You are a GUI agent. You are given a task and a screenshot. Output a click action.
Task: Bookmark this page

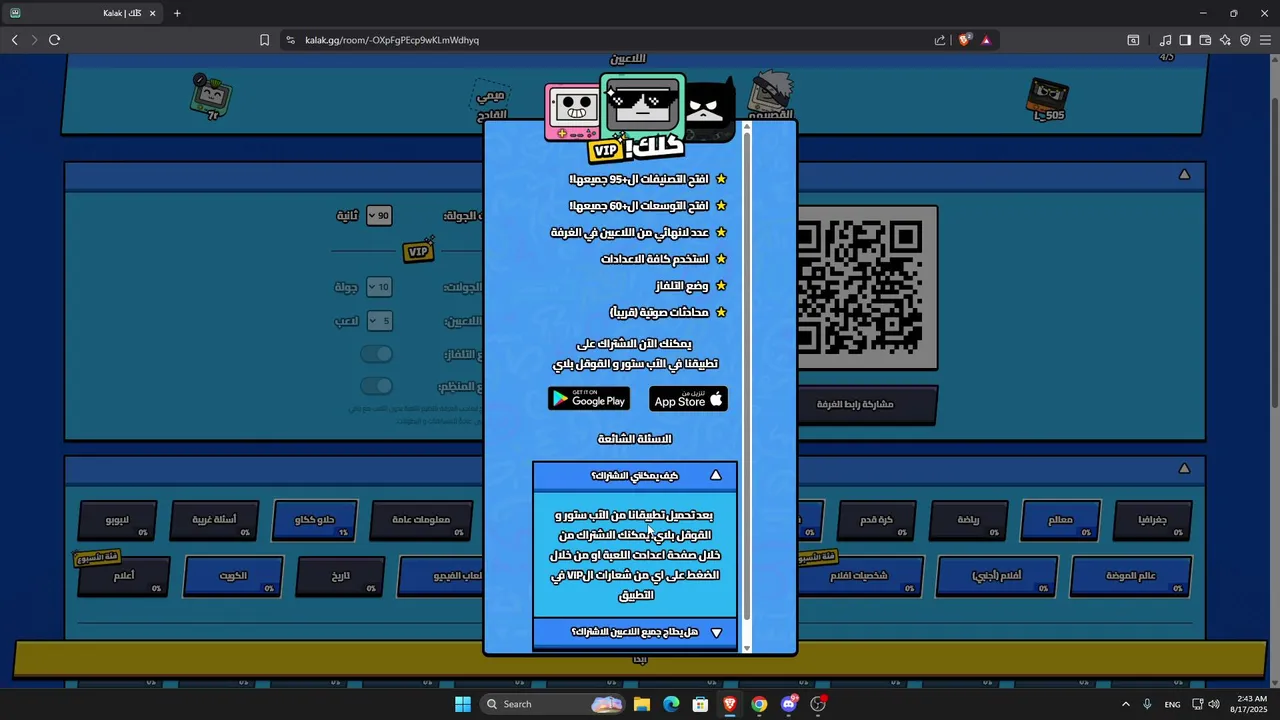click(264, 40)
